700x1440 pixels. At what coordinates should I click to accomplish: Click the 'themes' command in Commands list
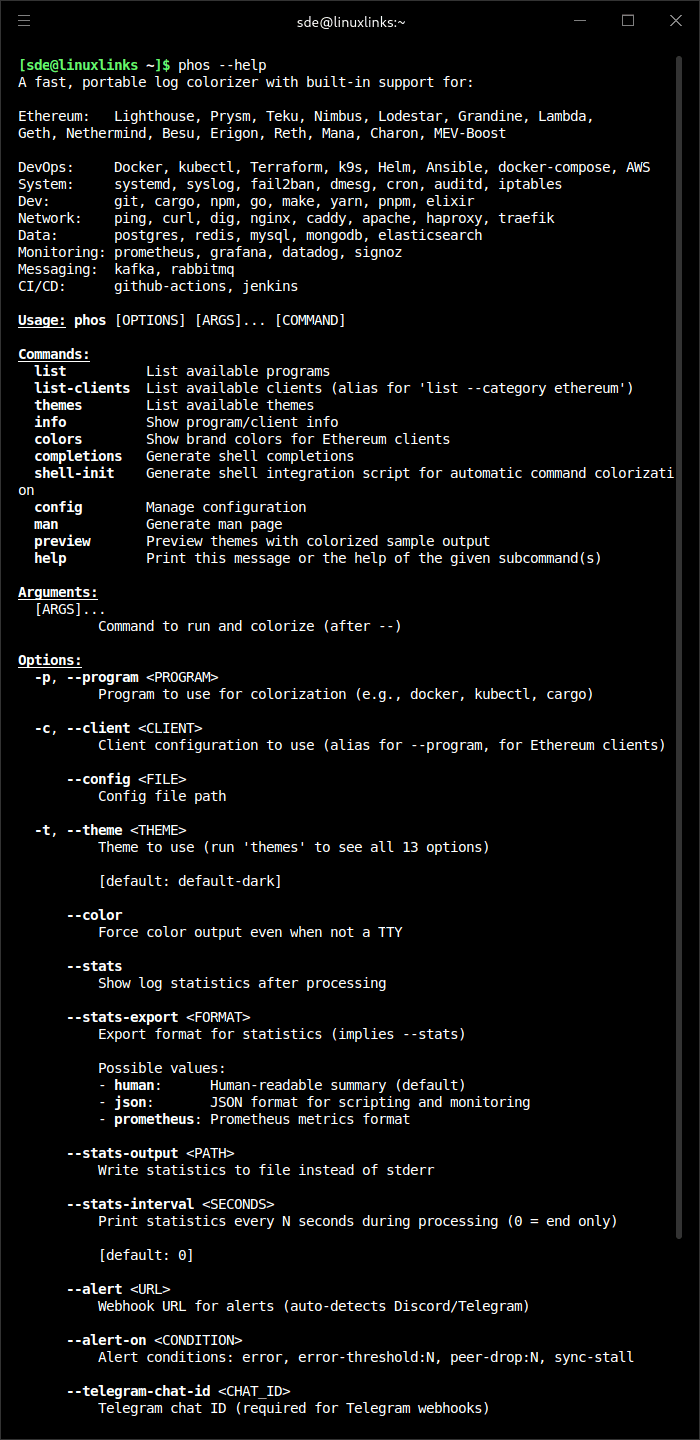point(58,405)
